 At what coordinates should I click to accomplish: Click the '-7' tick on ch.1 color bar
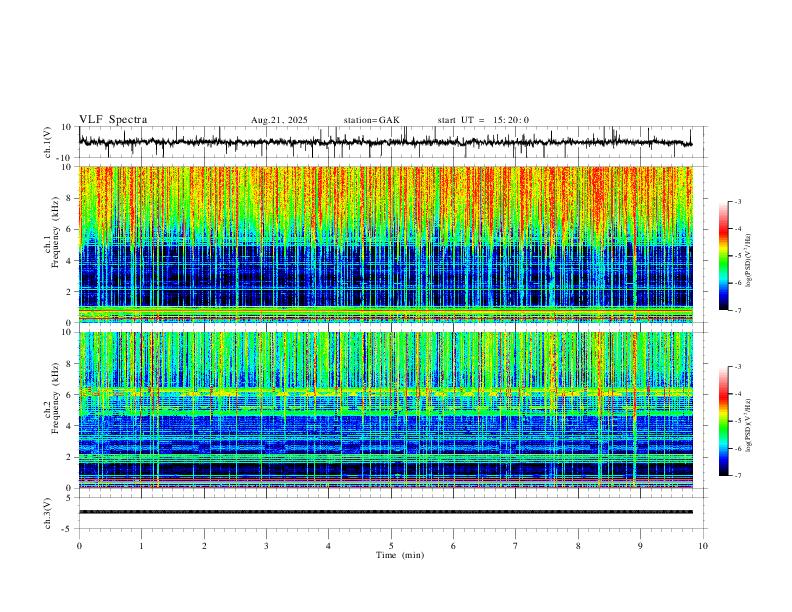point(738,311)
